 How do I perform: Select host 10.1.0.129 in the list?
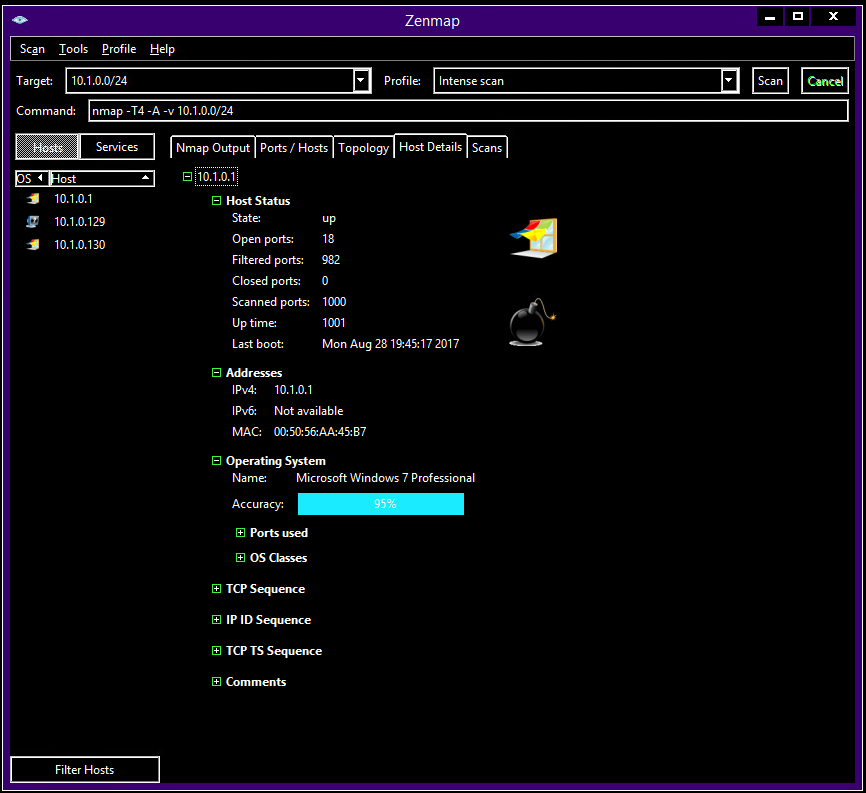coord(80,221)
